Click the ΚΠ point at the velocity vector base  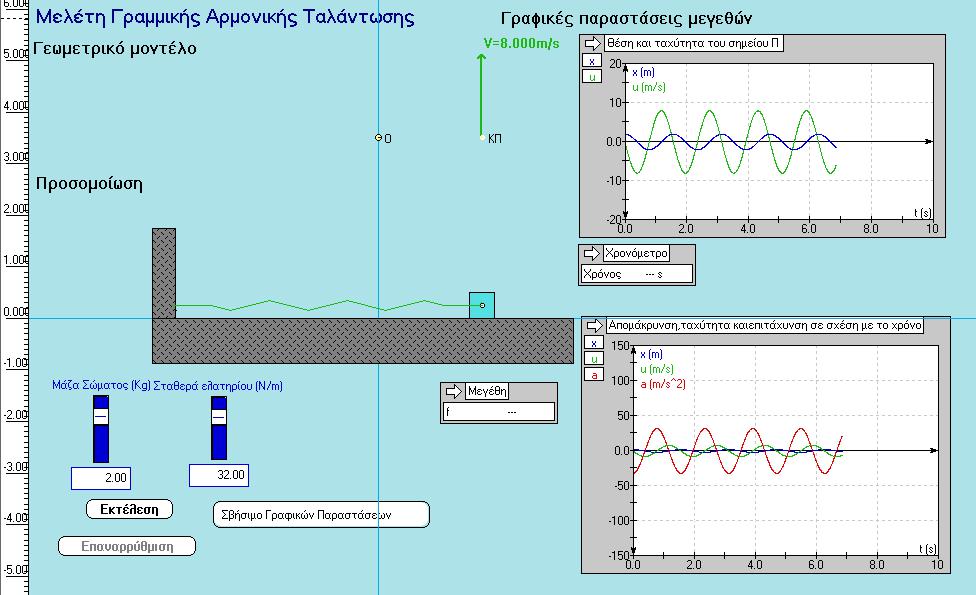tap(482, 138)
